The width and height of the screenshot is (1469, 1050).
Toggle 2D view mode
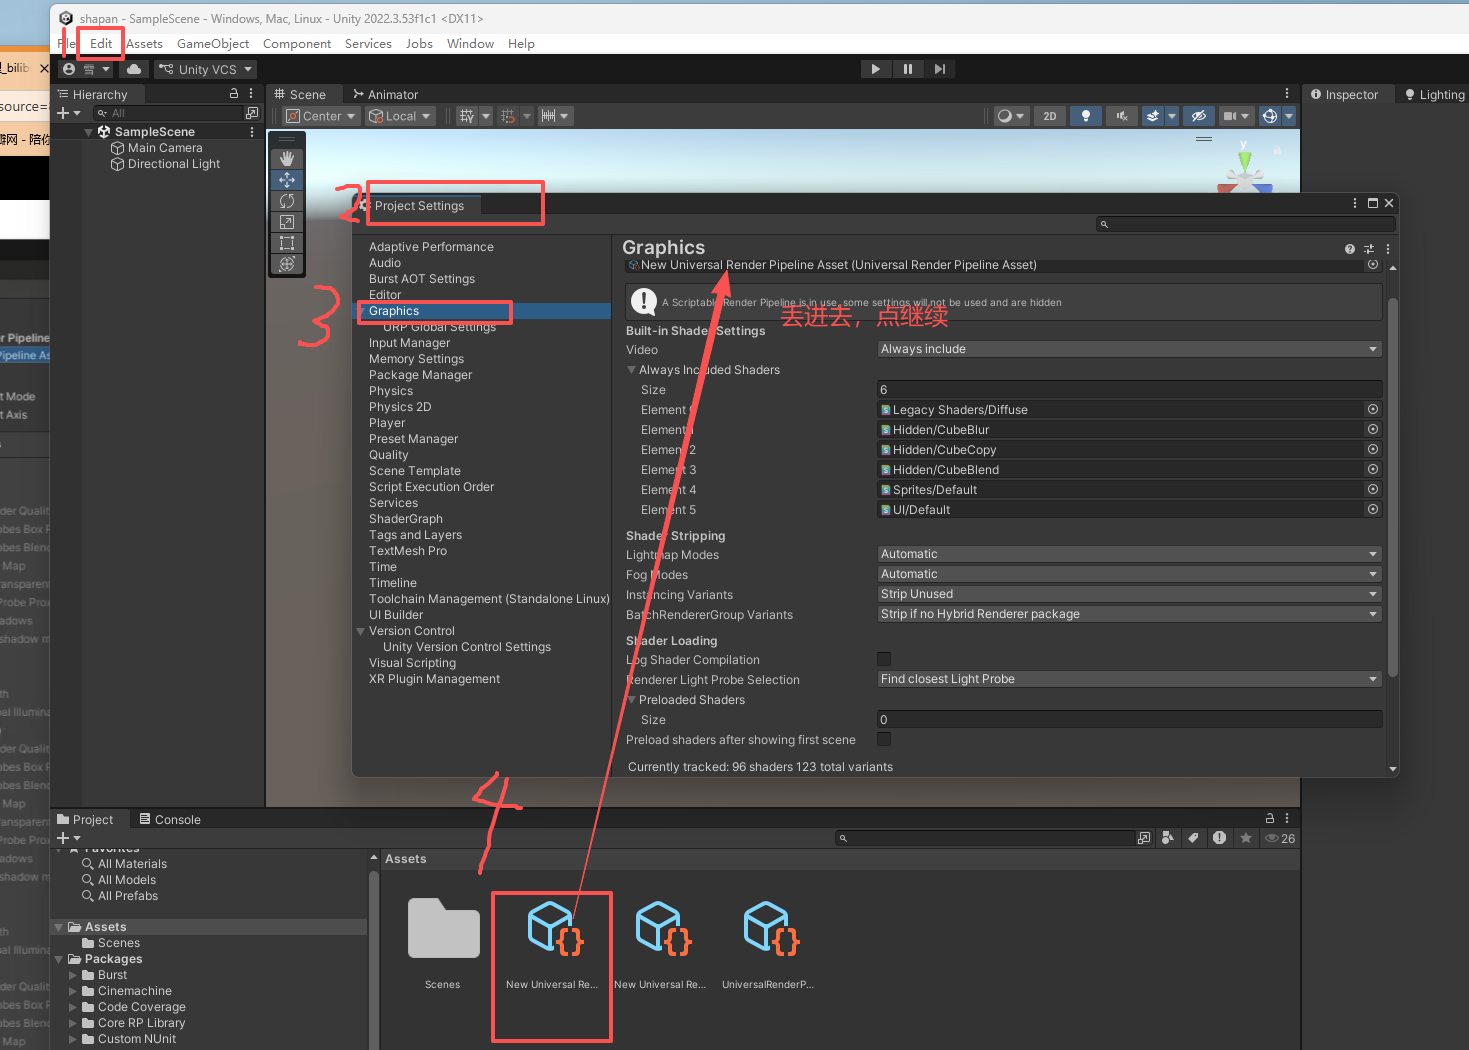(x=1050, y=116)
